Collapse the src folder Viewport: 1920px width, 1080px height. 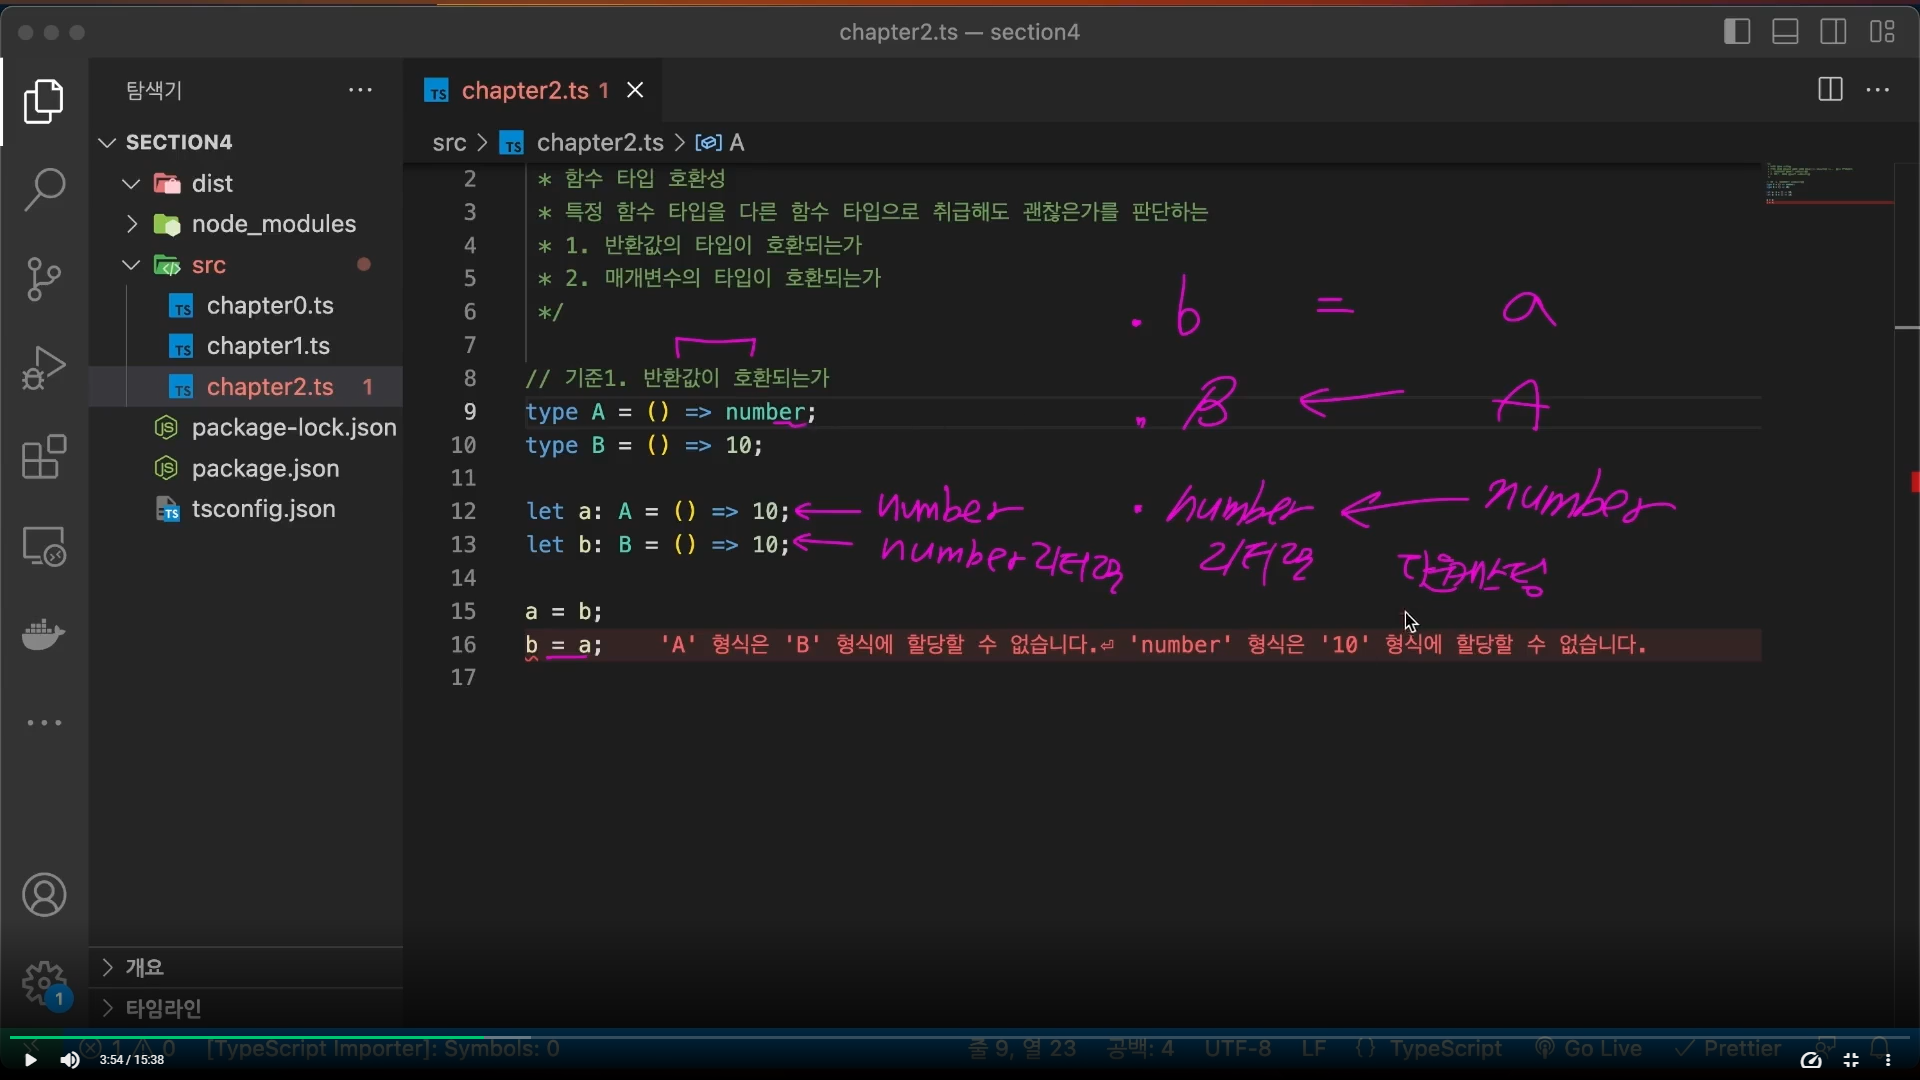tap(208, 265)
